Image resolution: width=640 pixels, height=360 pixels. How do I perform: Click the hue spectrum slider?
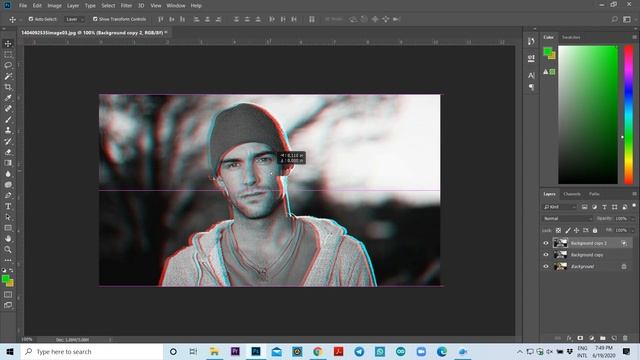coord(629,115)
